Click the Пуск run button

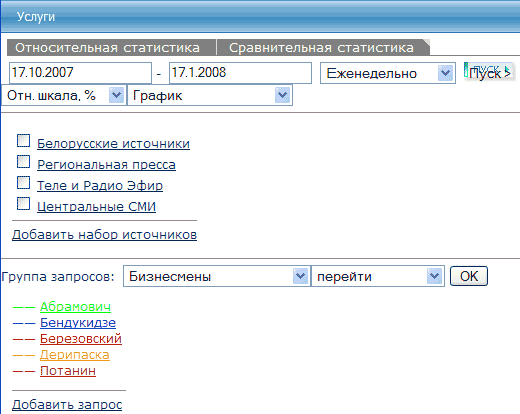[489, 72]
